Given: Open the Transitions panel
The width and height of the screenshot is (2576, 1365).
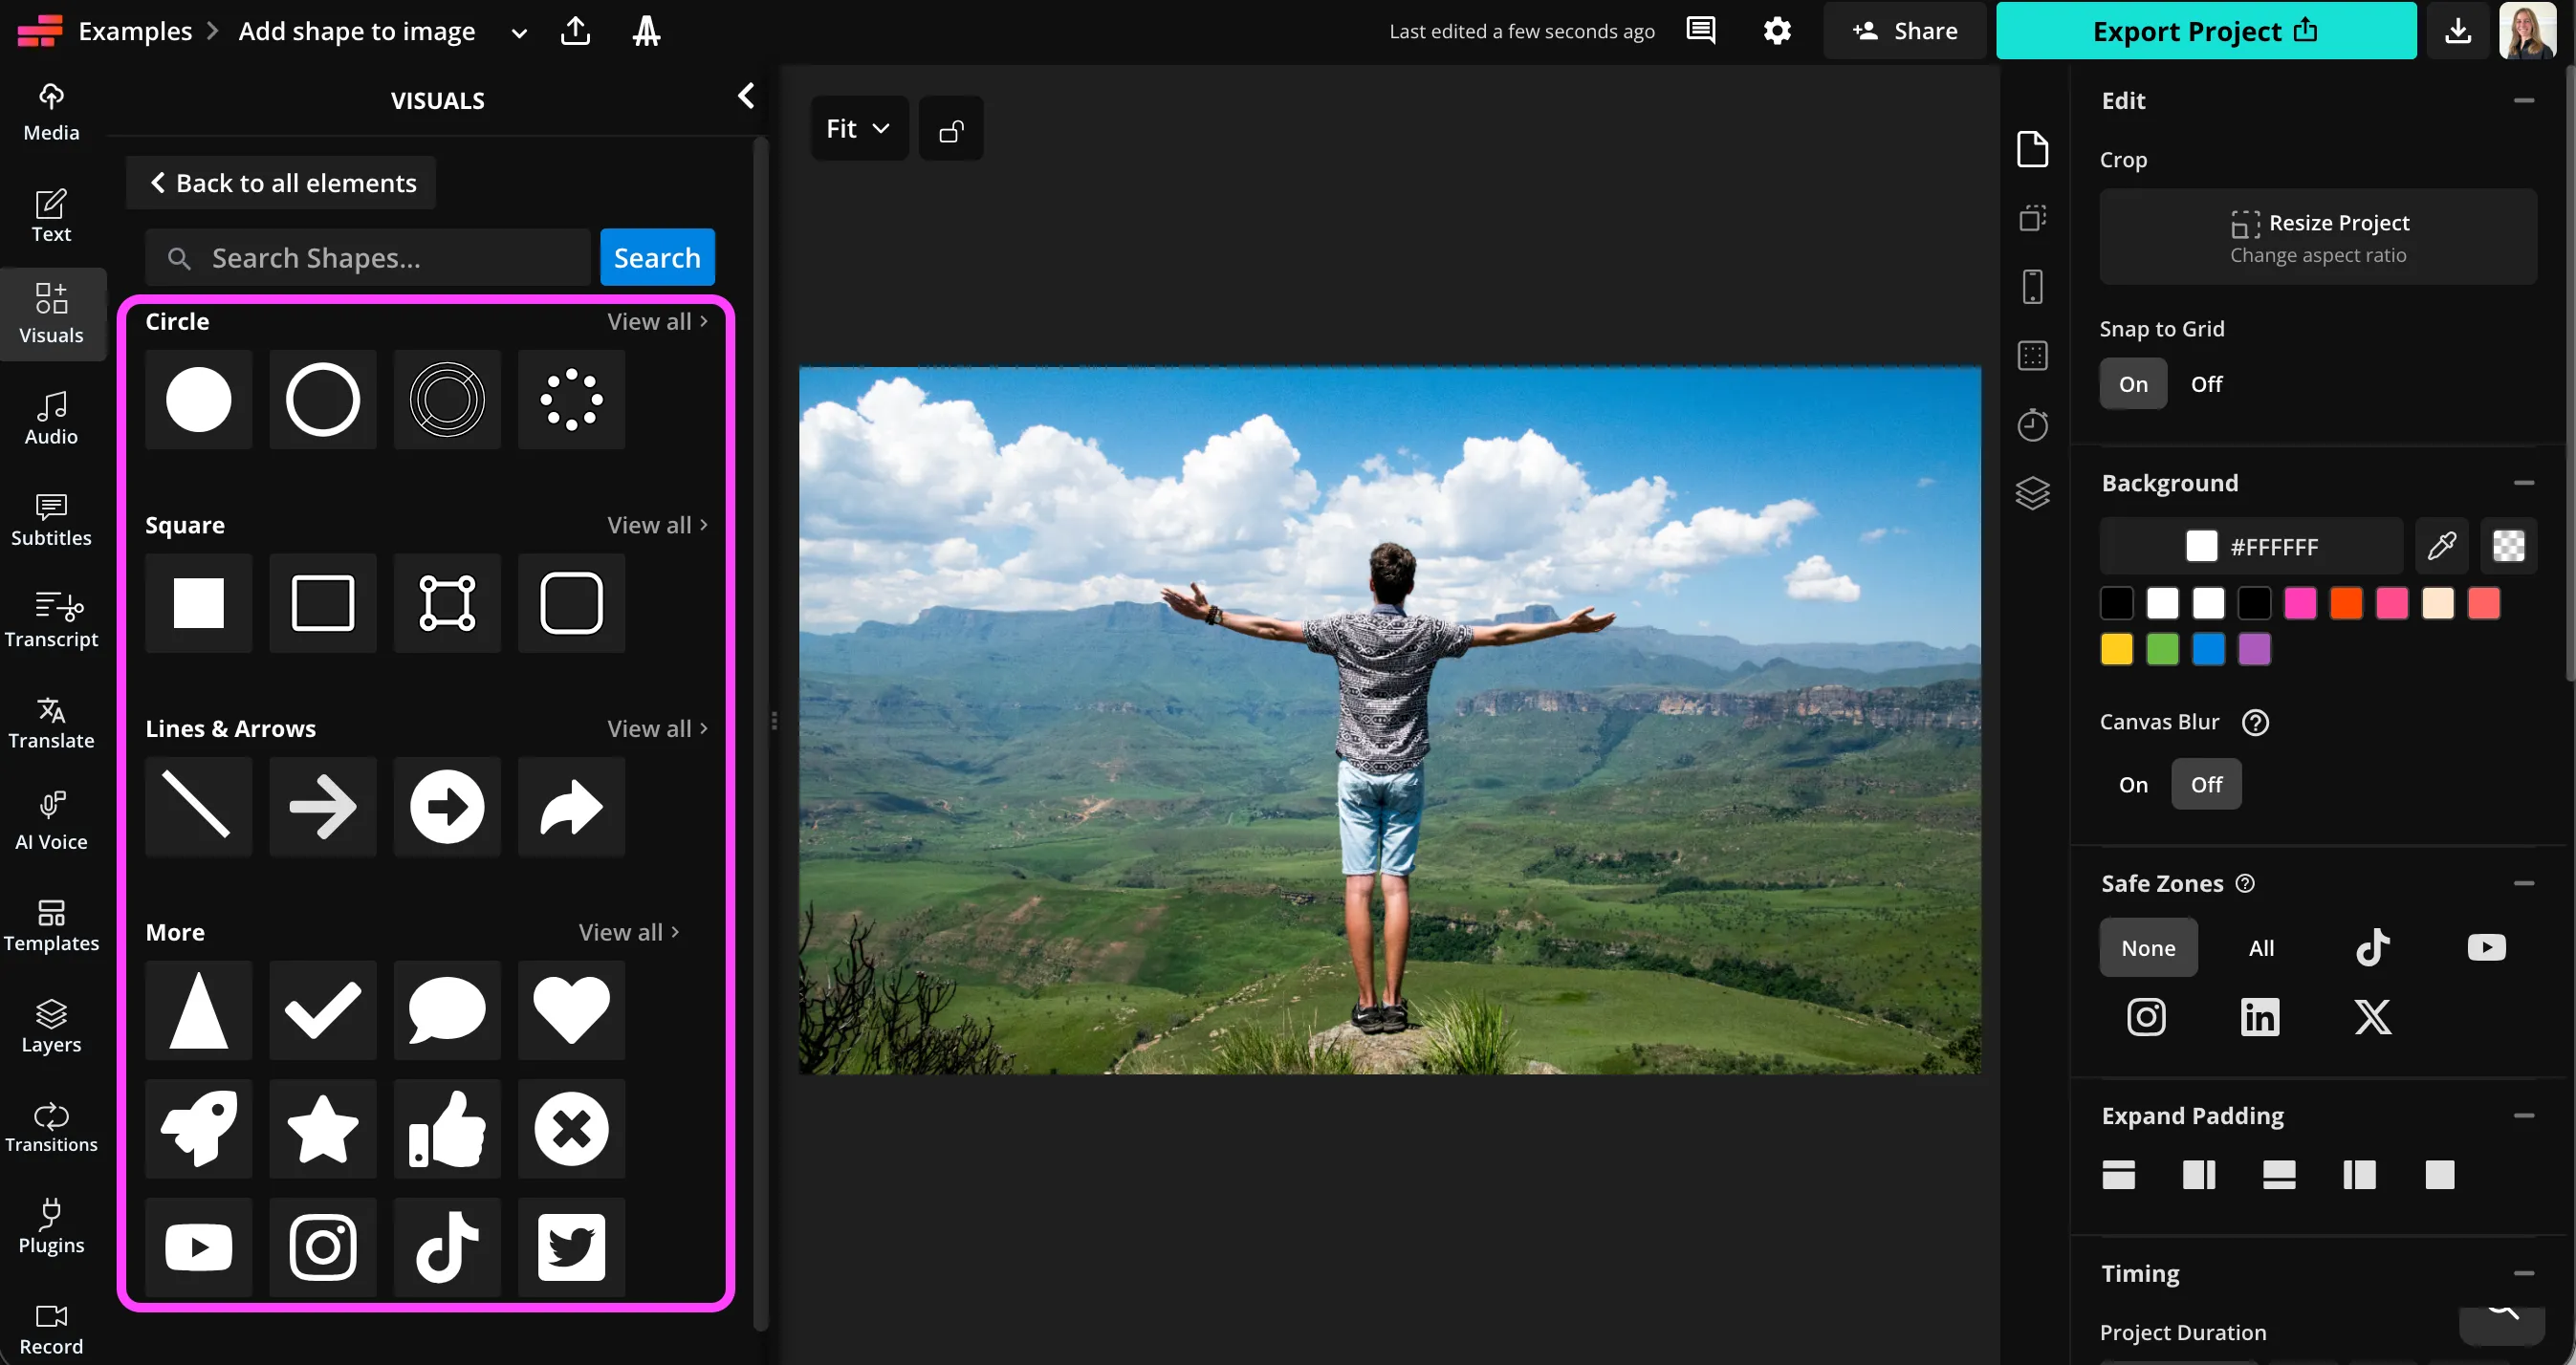Looking at the screenshot, I should 51,1124.
